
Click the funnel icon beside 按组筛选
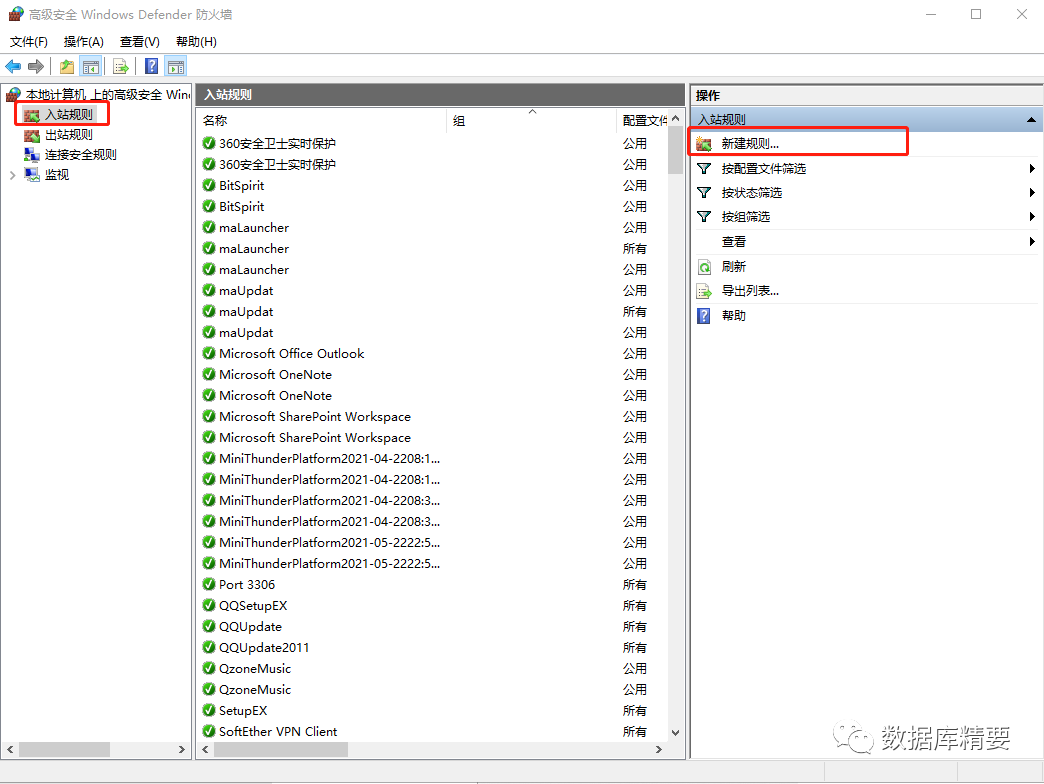click(704, 217)
